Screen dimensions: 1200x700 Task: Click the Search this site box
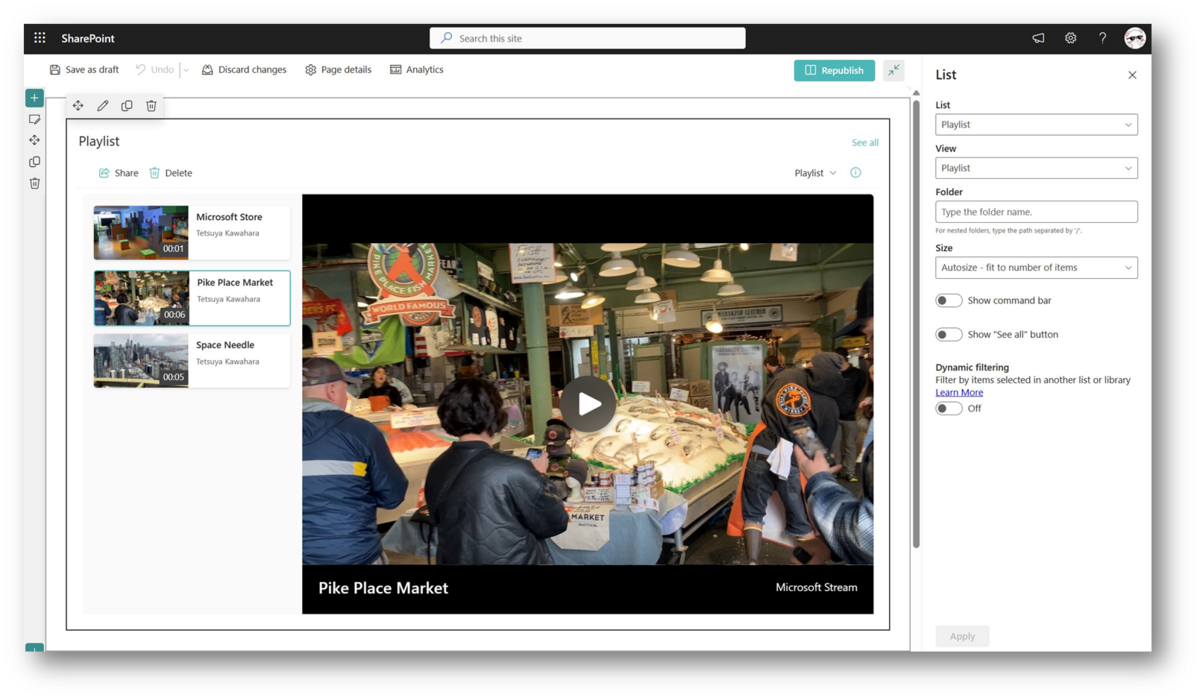[588, 38]
